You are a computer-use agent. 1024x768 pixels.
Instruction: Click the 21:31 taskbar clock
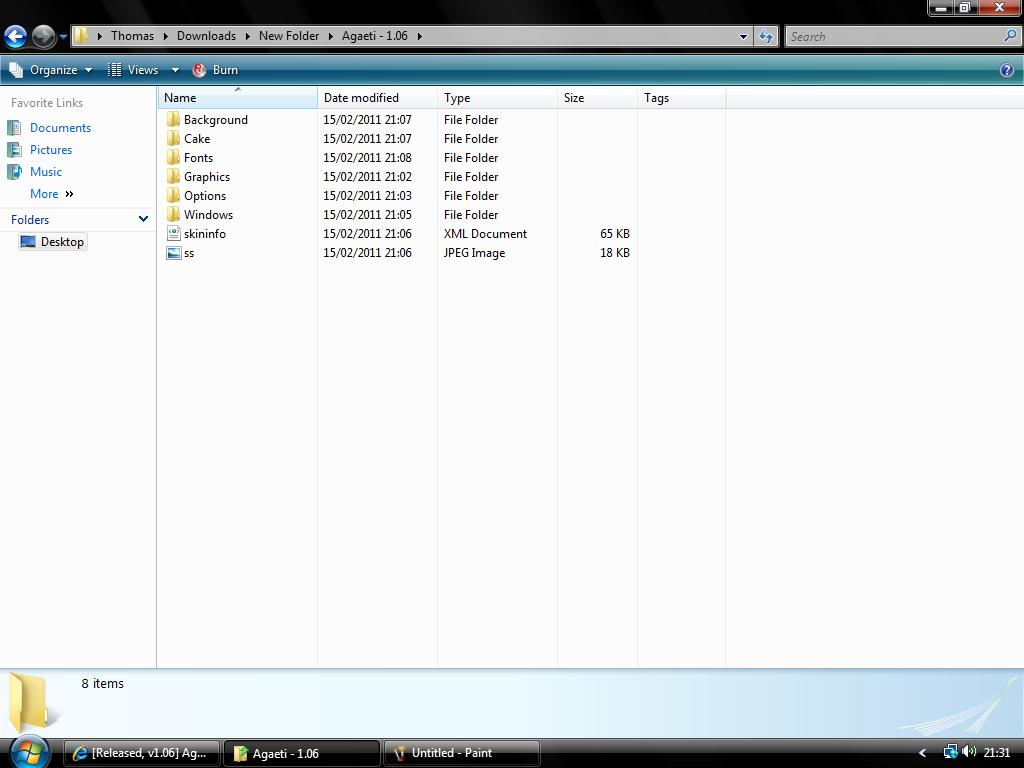click(997, 753)
